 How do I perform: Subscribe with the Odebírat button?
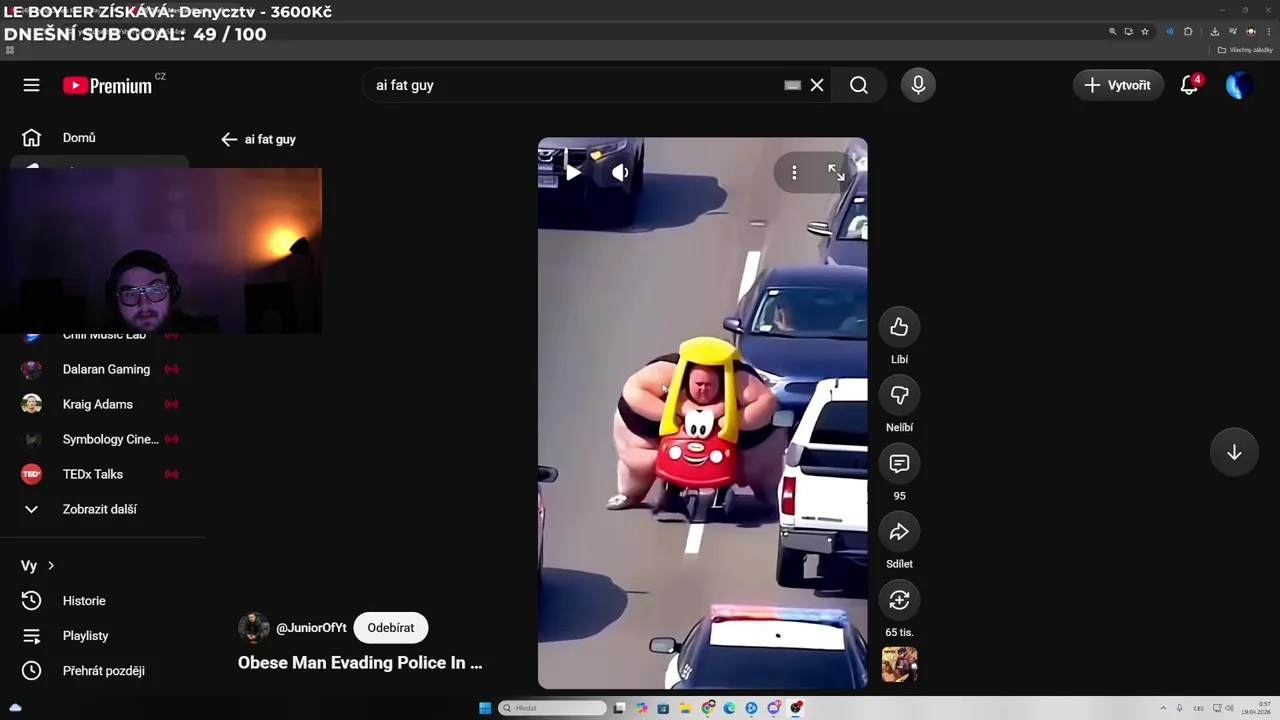tap(391, 628)
